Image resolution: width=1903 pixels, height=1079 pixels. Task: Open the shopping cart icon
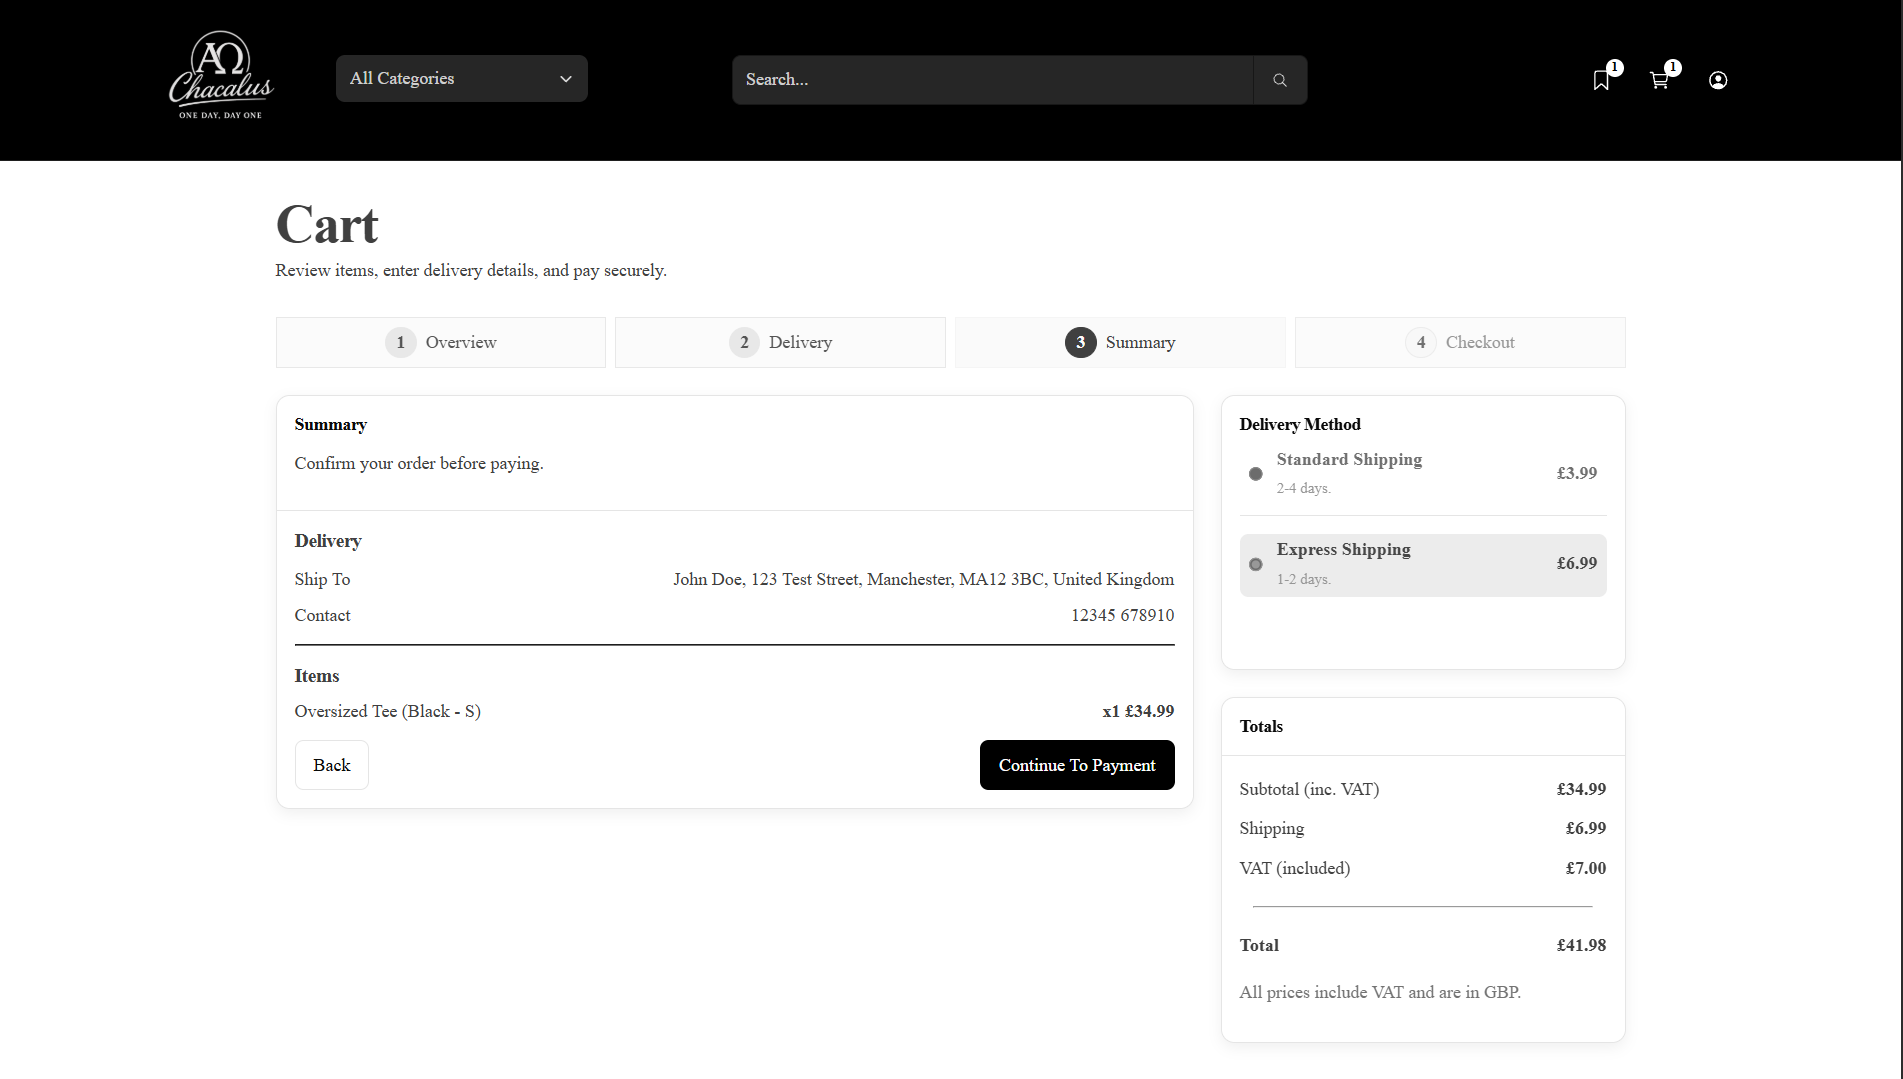[x=1660, y=80]
